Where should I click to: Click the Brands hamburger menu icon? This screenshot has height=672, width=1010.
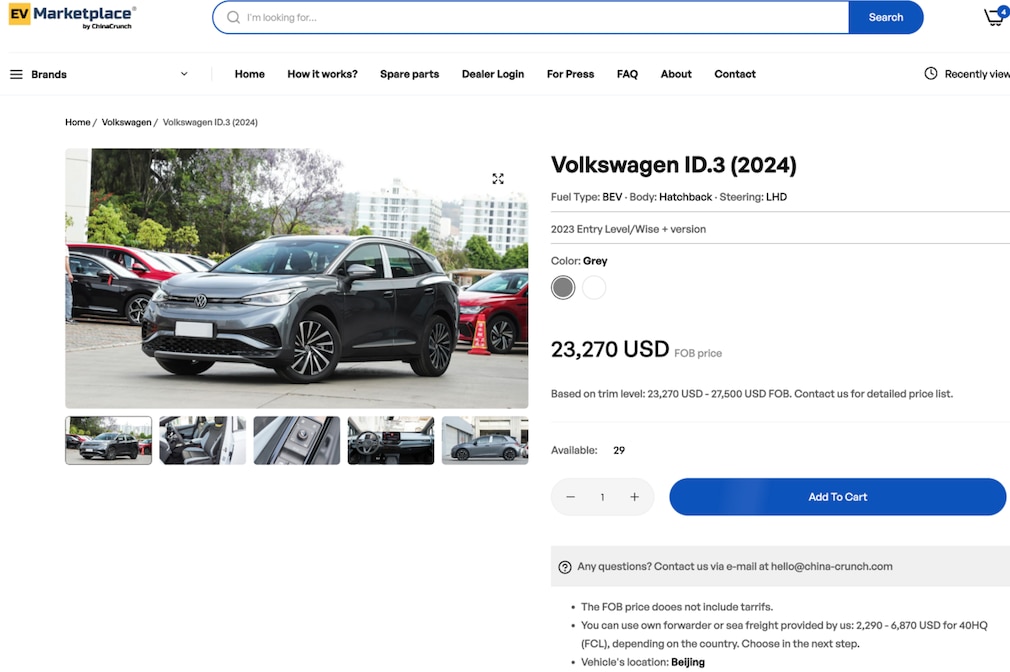point(16,74)
